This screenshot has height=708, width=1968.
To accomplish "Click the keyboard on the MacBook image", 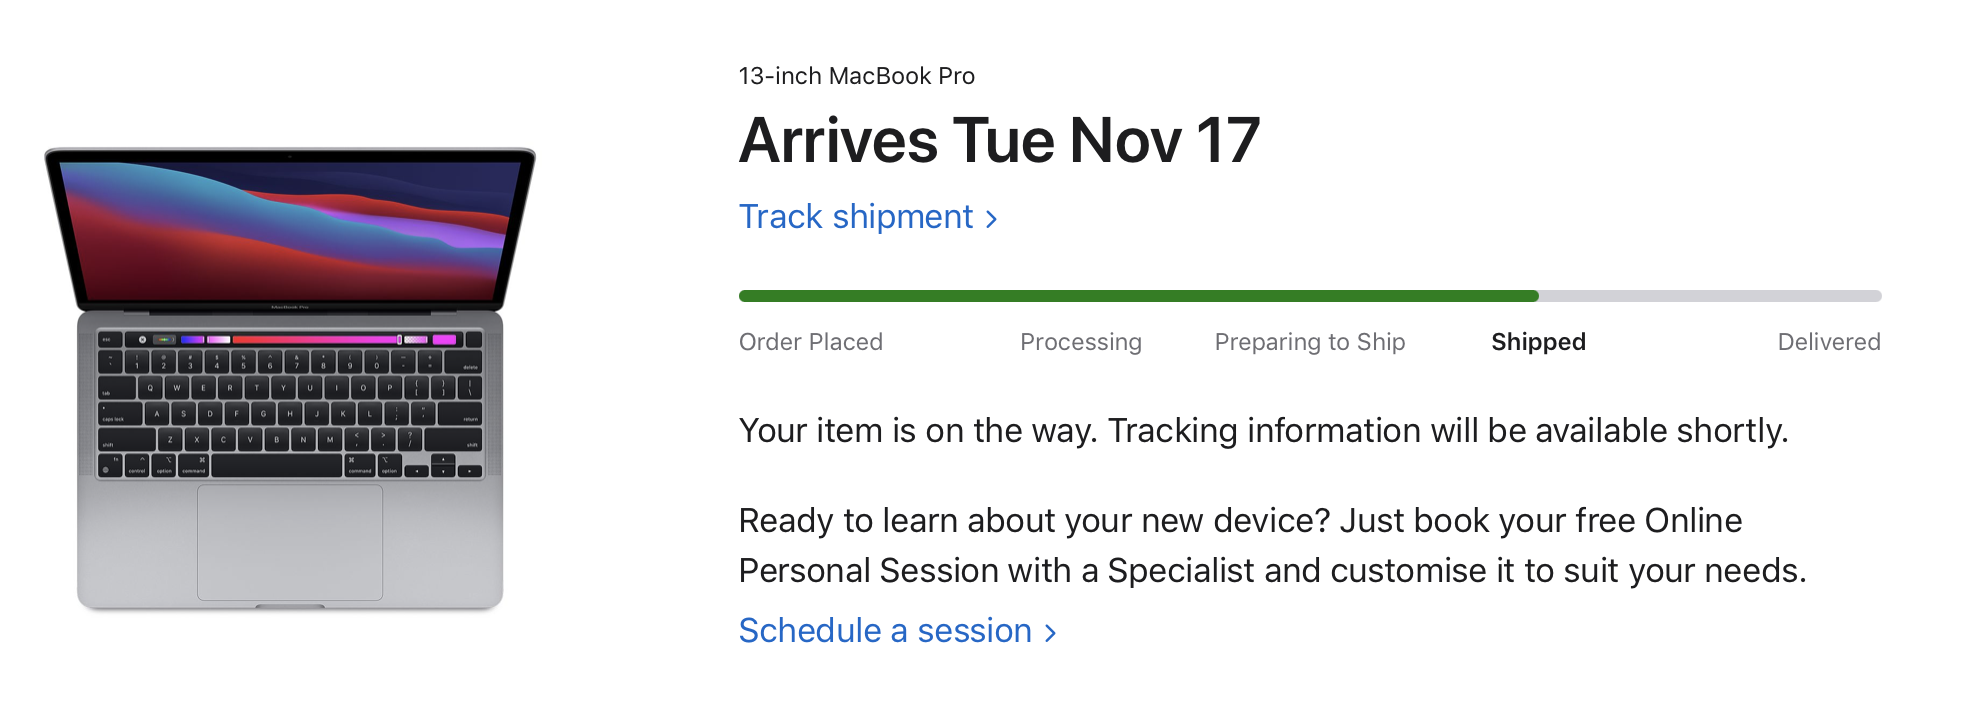I will 290,410.
